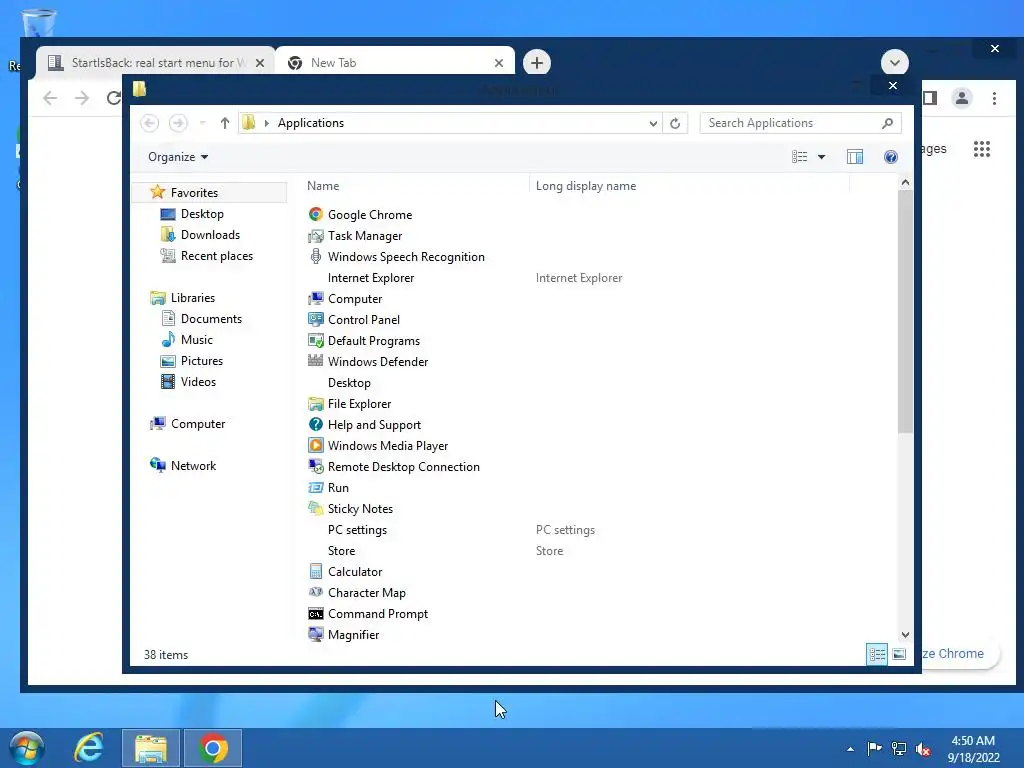Screen dimensions: 1024x768
Task: Open Chrome apps grid icon
Action: (x=982, y=149)
